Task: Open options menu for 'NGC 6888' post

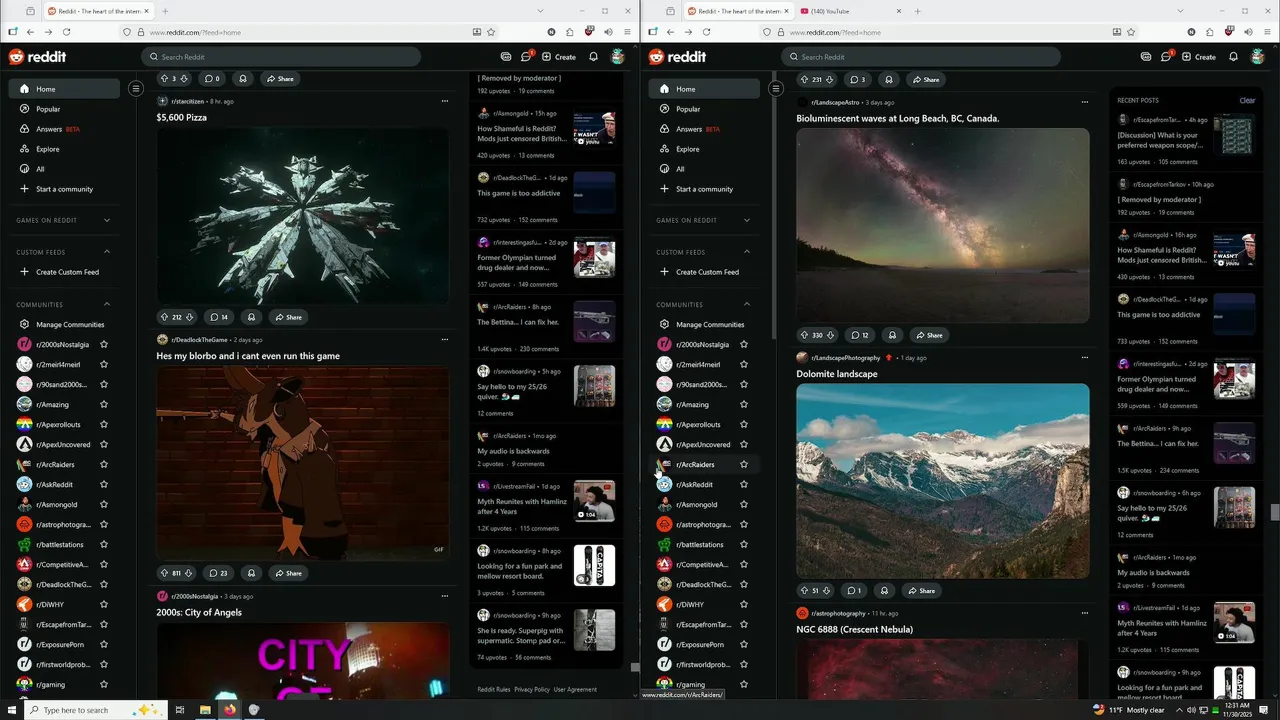Action: coord(1085,613)
